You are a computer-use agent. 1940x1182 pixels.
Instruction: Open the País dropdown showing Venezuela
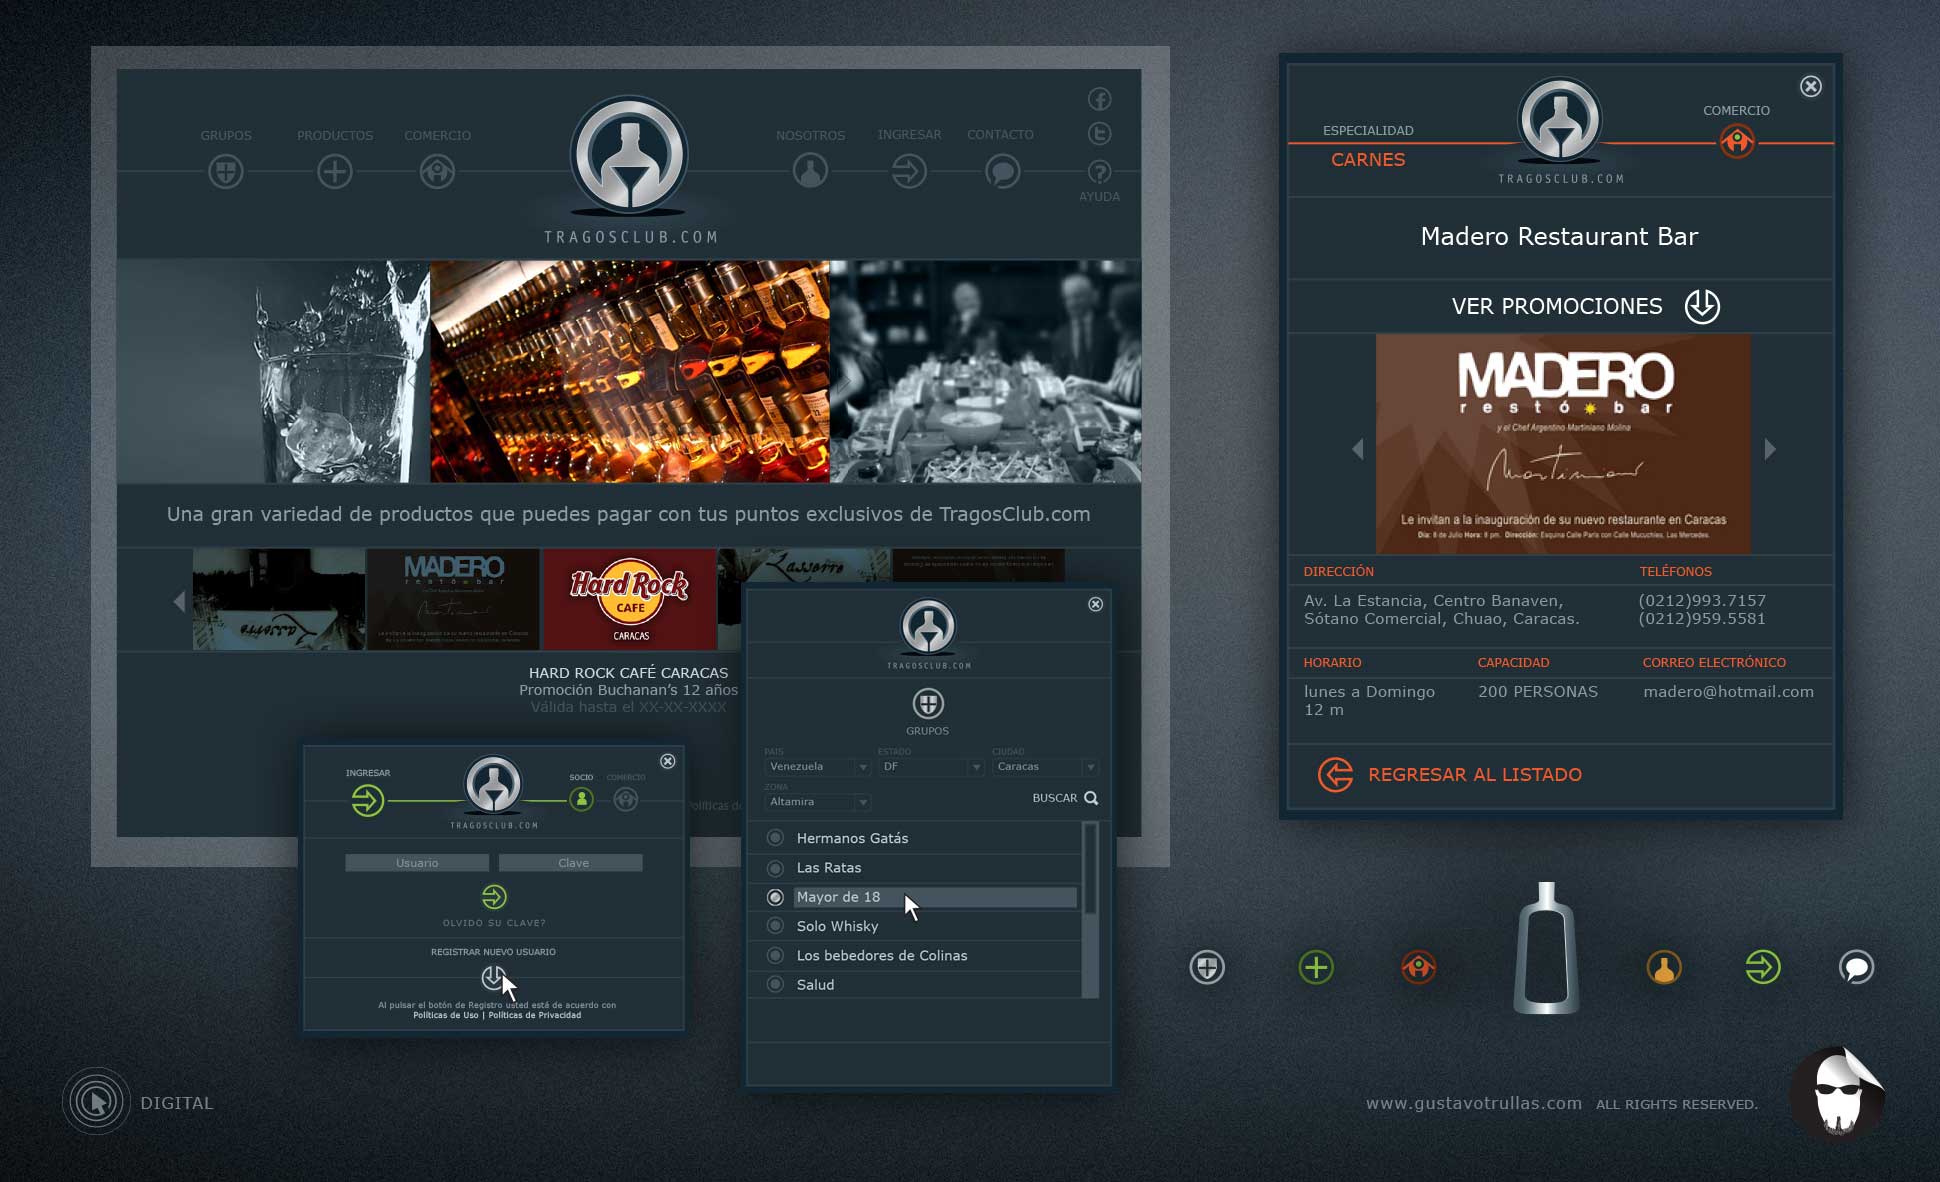coord(817,767)
